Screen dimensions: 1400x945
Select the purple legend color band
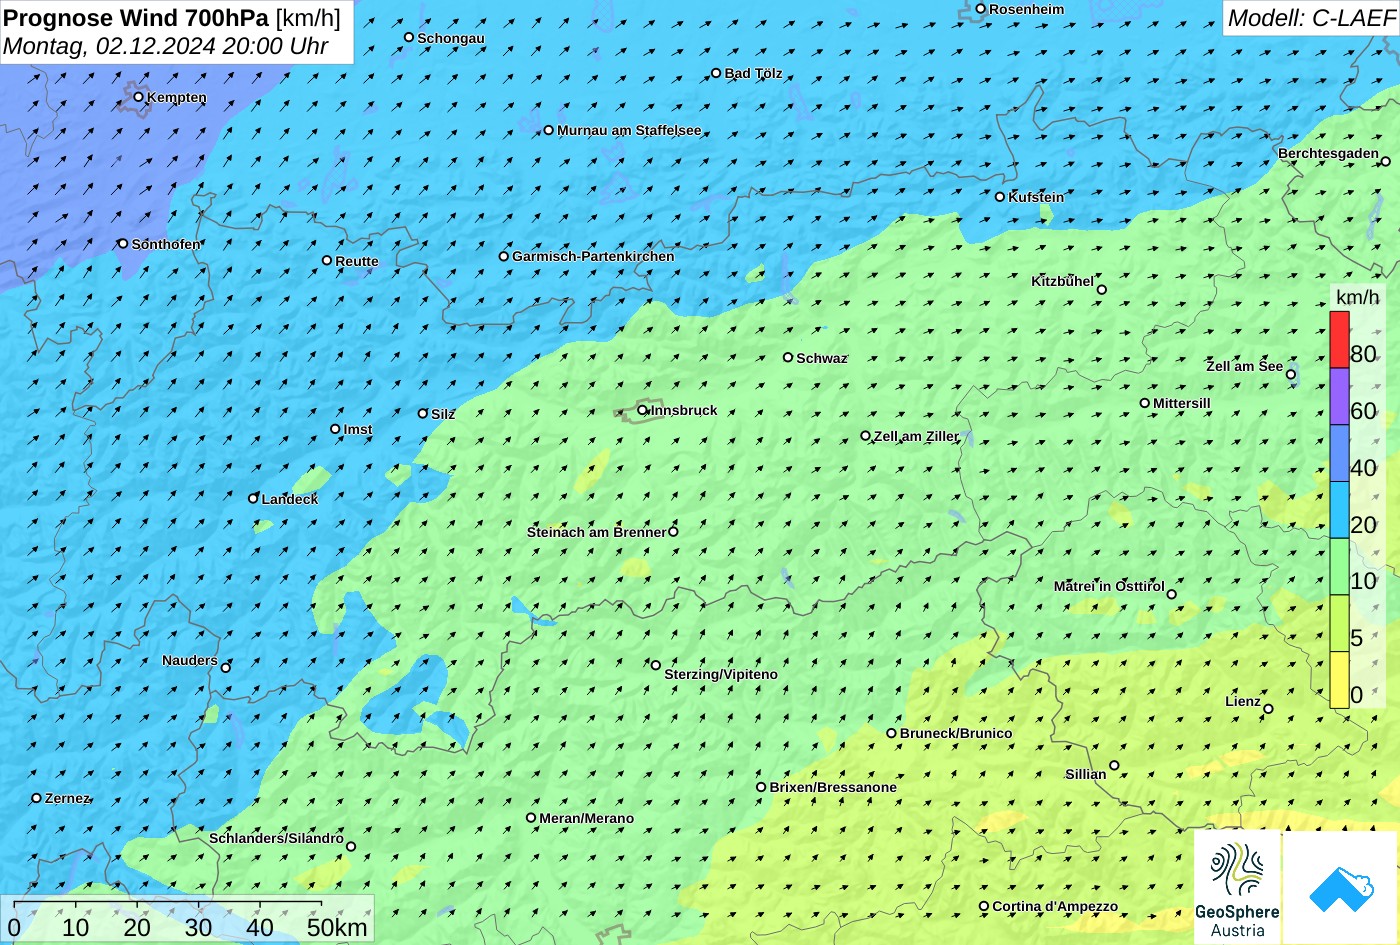[1339, 397]
